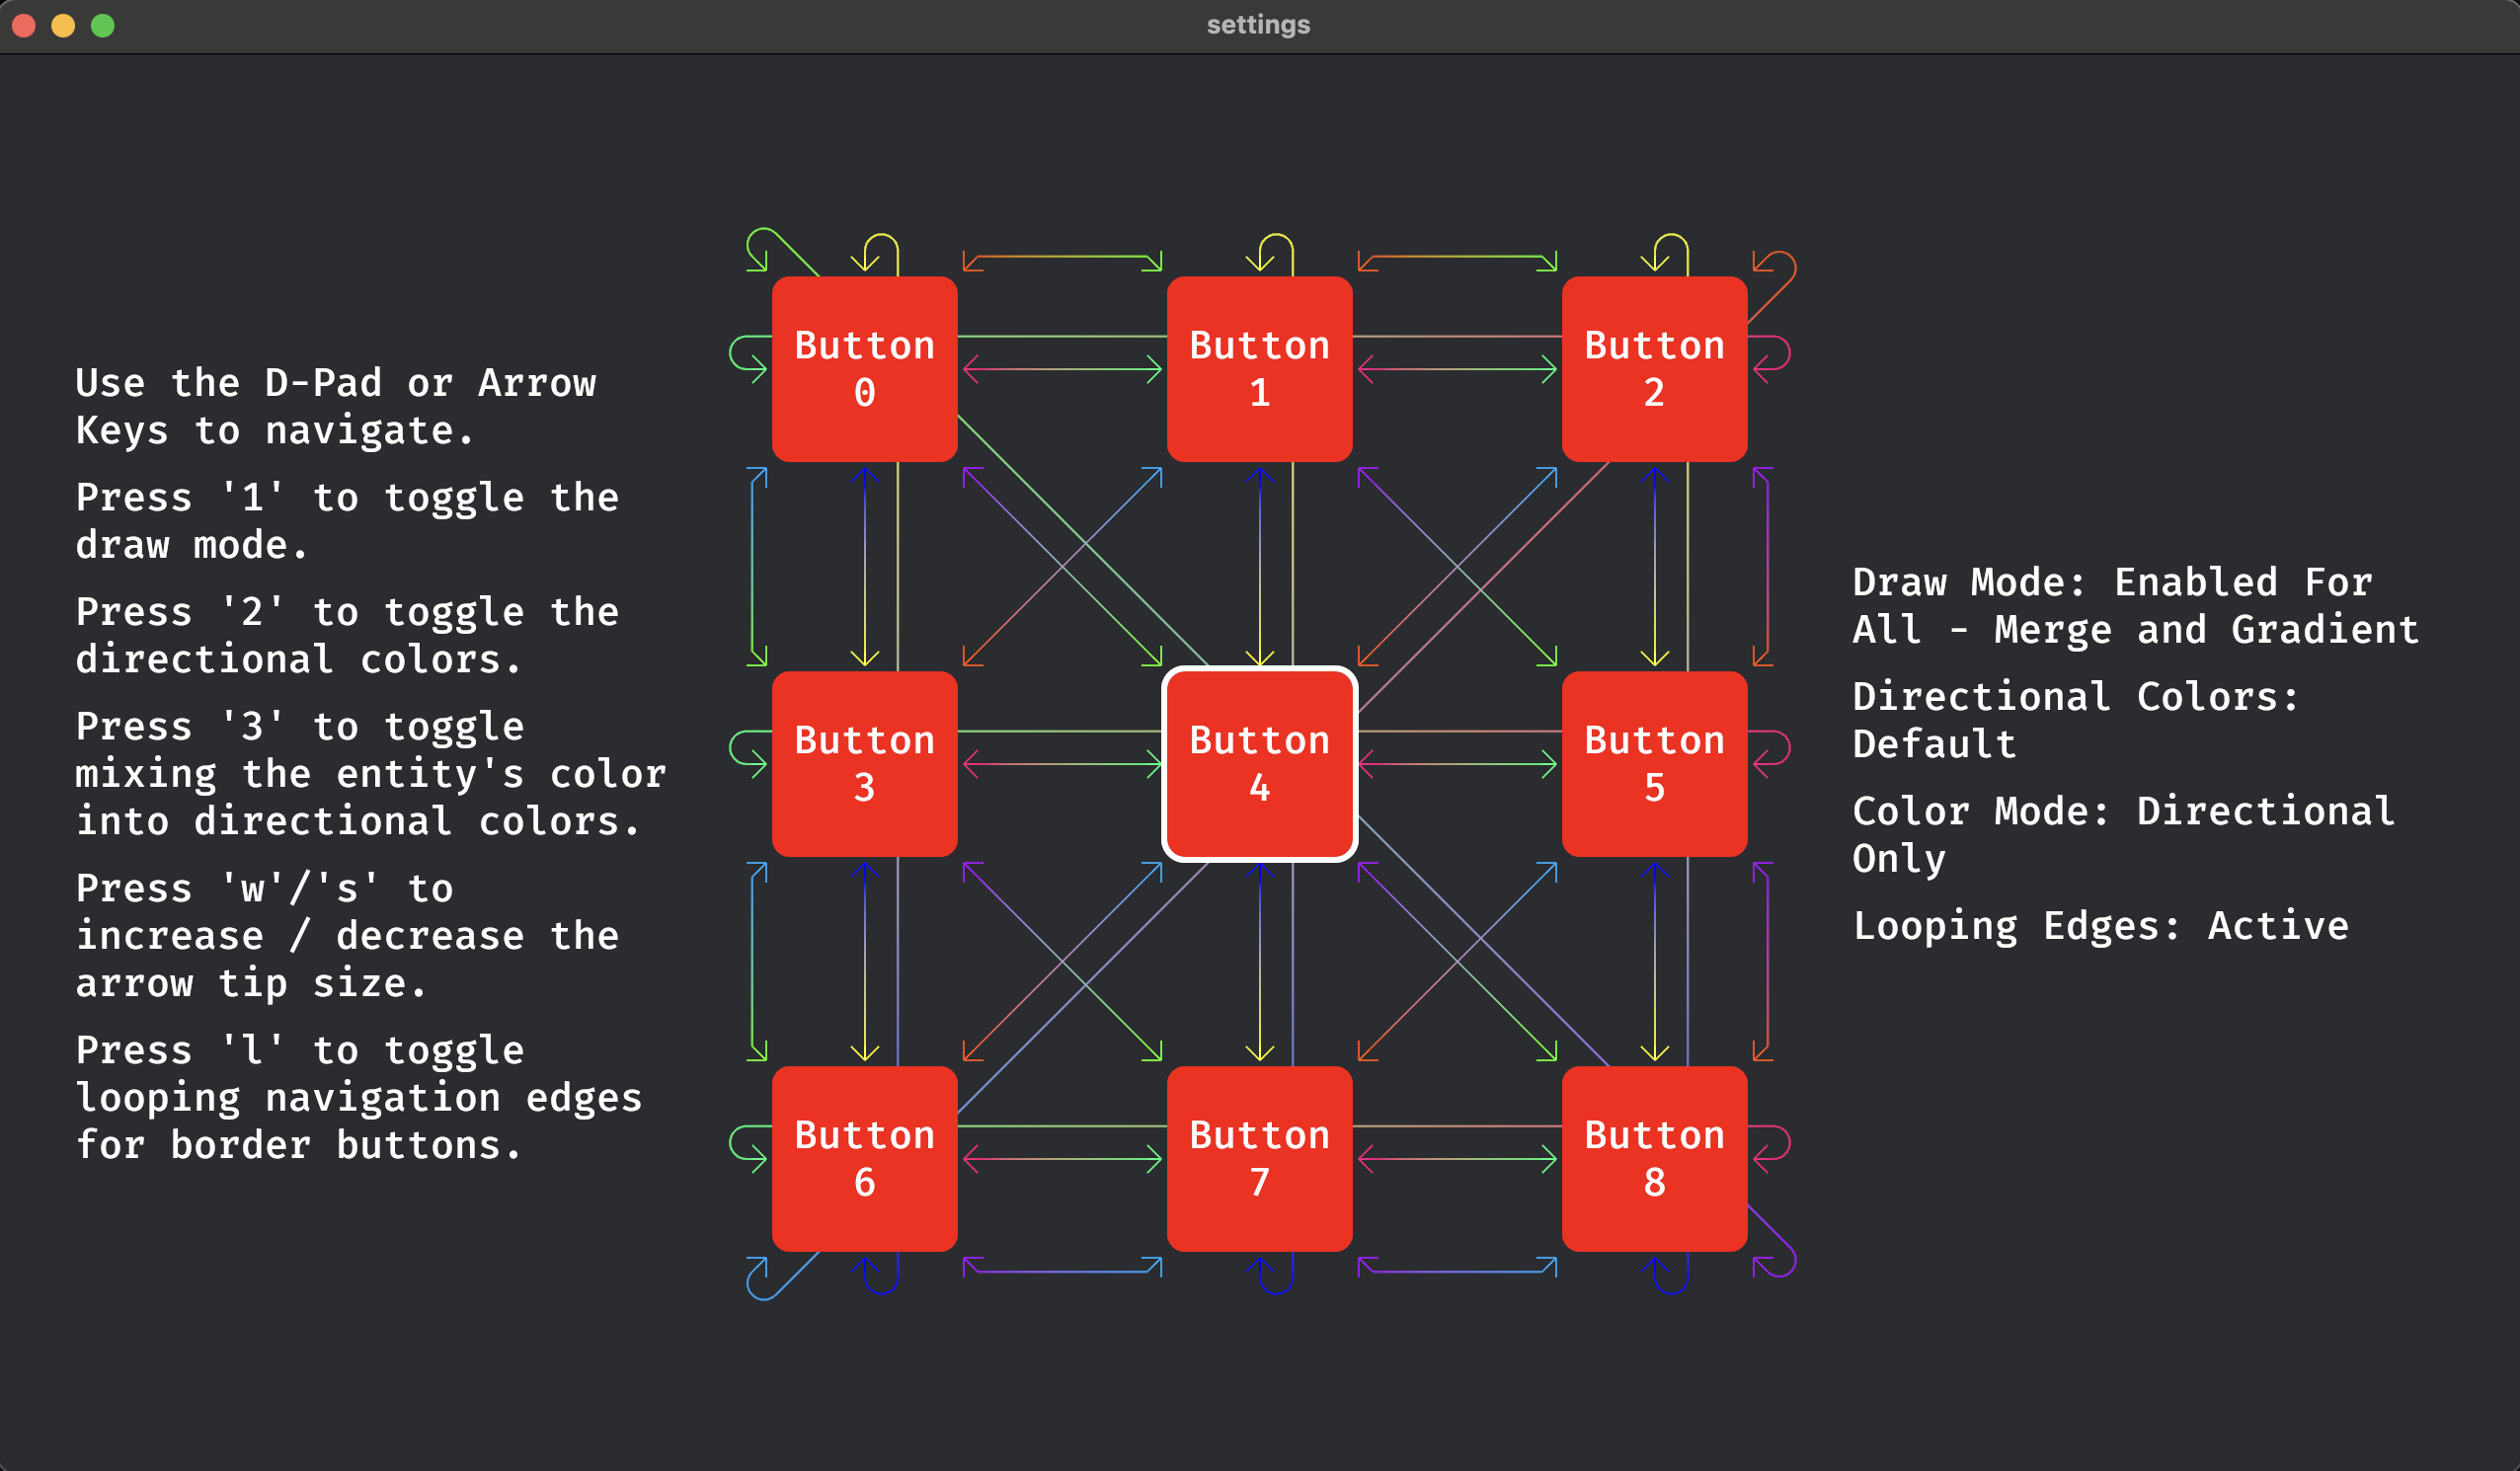
Task: Click Button 6 in the bottom row
Action: click(864, 1159)
